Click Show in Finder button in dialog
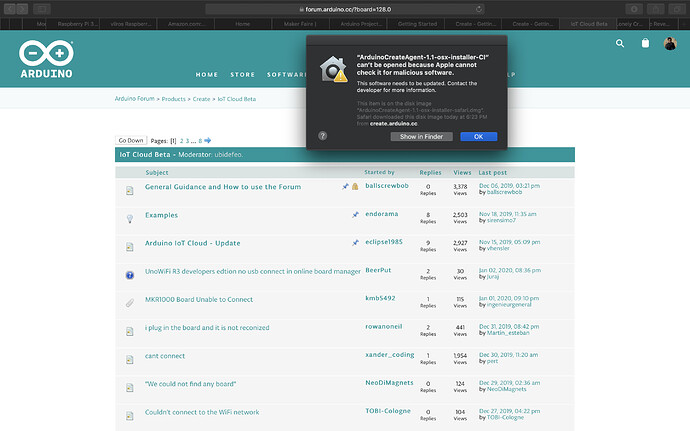Viewport: 690px width, 431px height. click(421, 136)
